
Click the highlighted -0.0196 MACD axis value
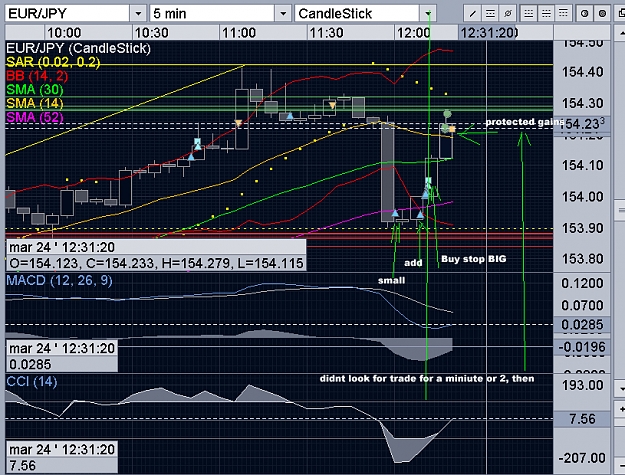(x=582, y=347)
